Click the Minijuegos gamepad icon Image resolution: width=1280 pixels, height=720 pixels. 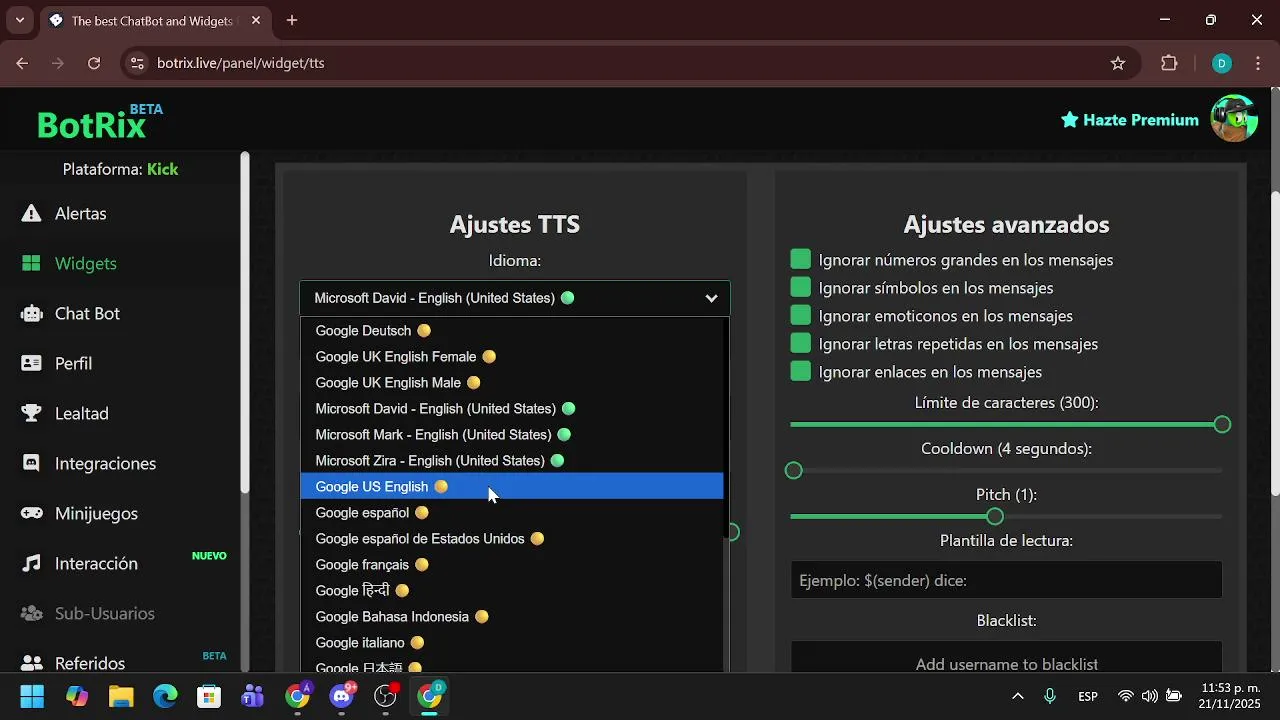click(32, 513)
